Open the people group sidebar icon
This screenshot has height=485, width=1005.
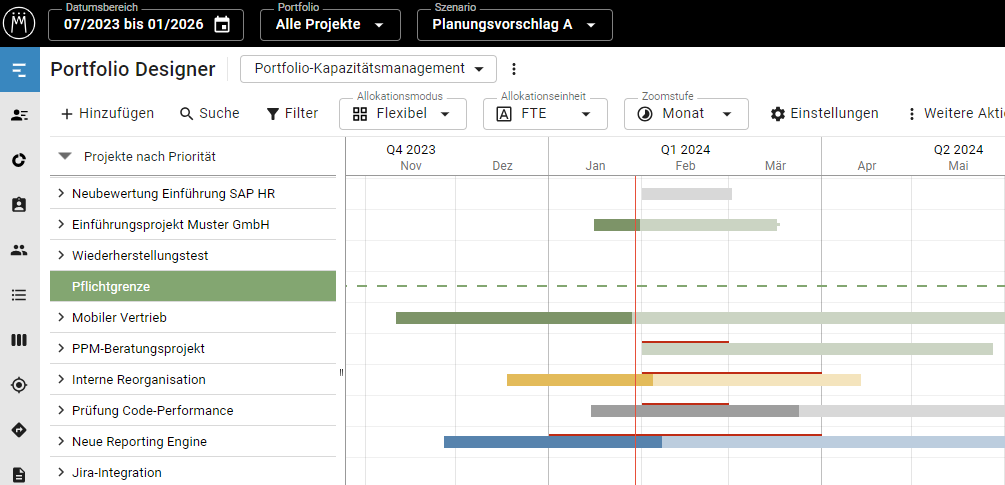(20, 251)
